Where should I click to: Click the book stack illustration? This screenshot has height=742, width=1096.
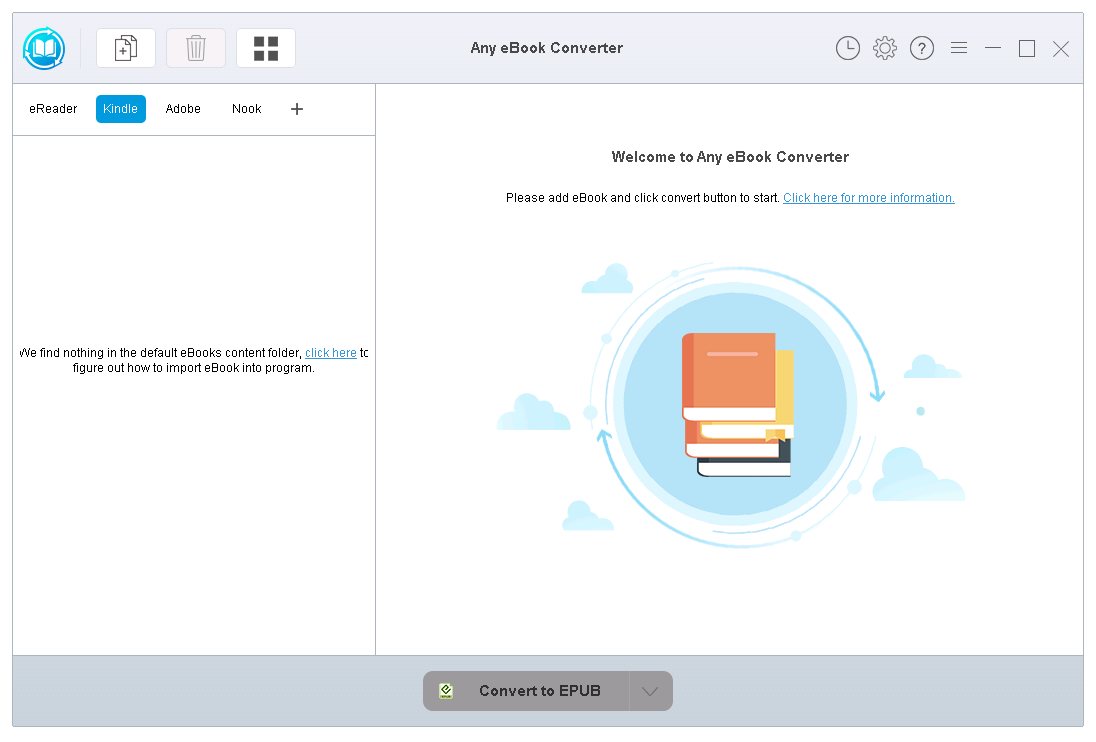click(x=737, y=405)
